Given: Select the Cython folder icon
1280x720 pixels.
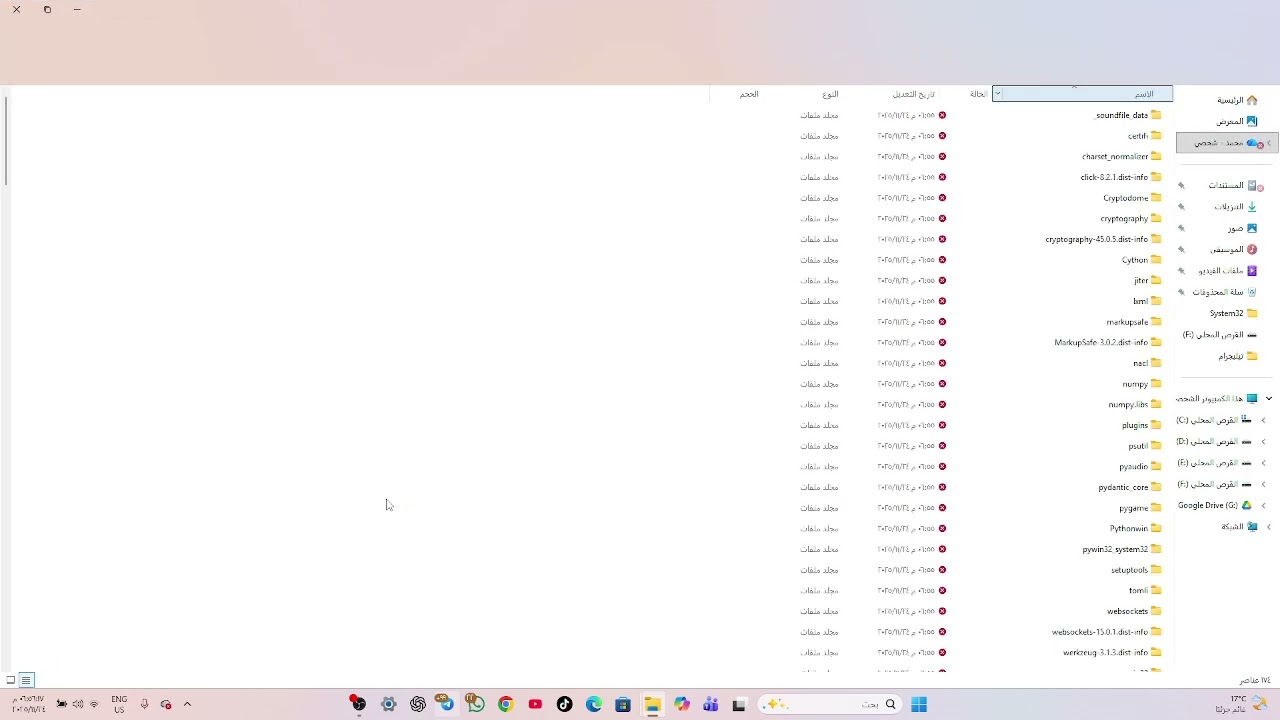Looking at the screenshot, I should click(1156, 260).
